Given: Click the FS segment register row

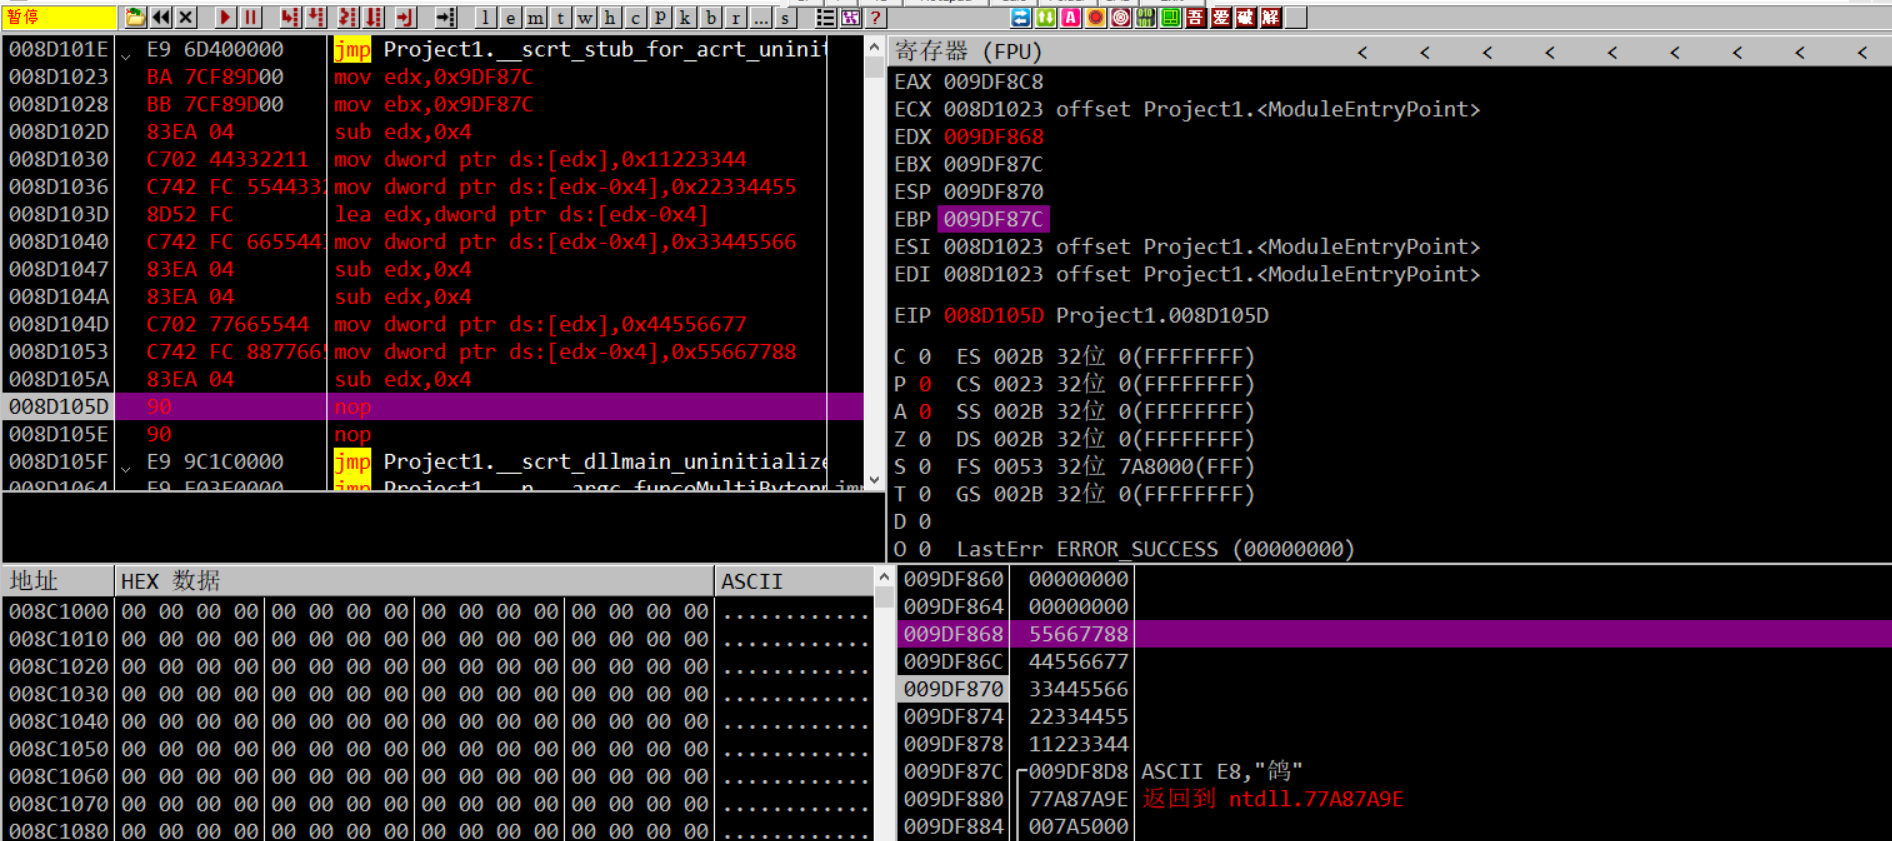Looking at the screenshot, I should click(1105, 467).
